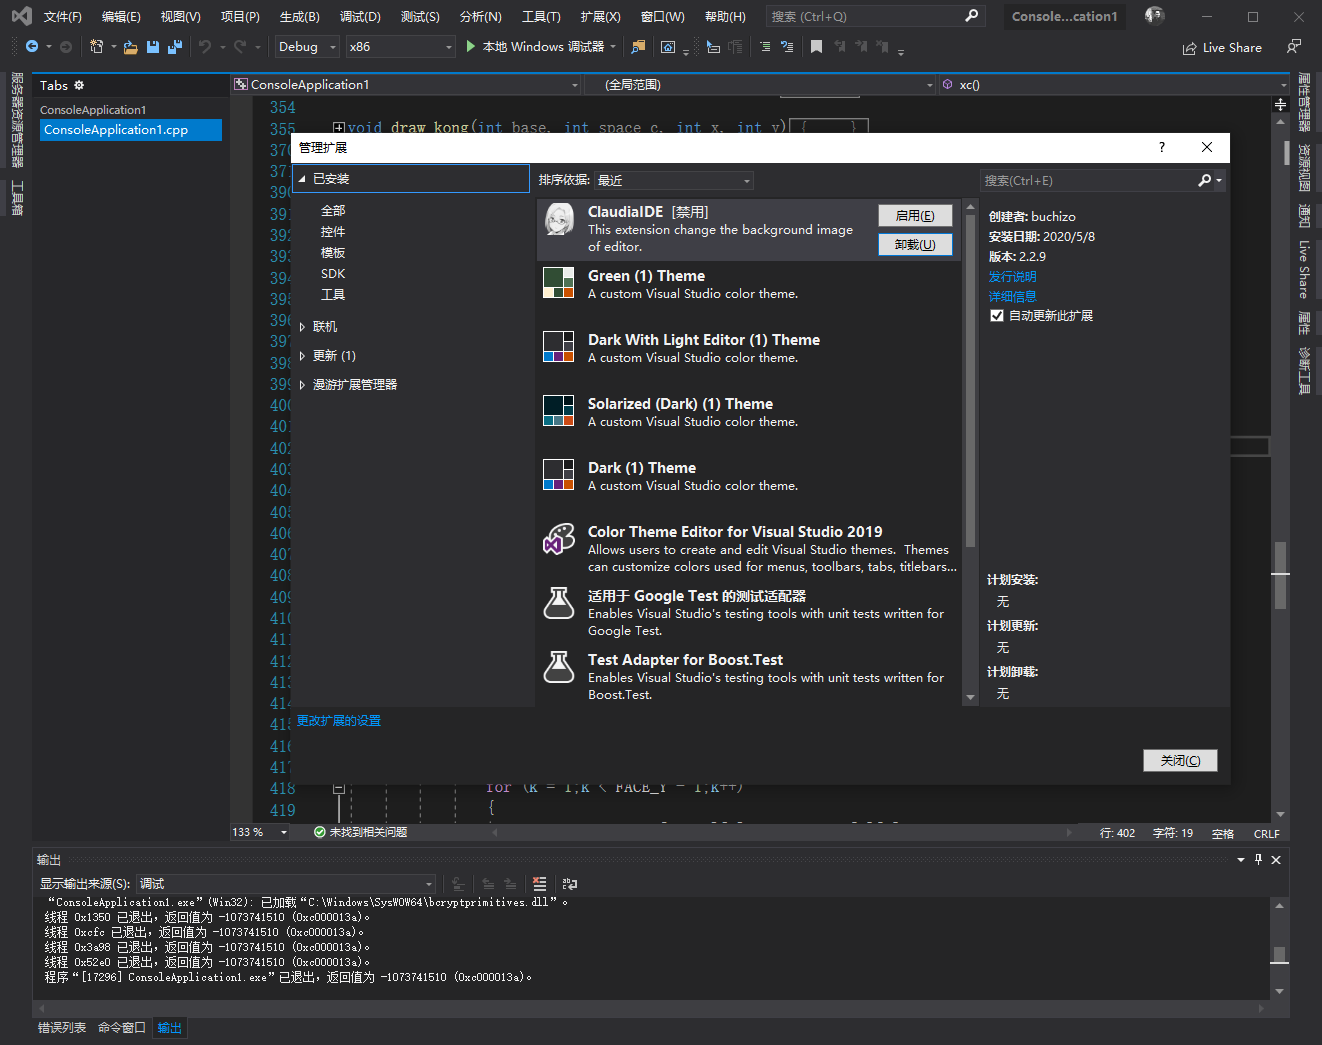Toggle word wrap in output panel

pos(570,884)
